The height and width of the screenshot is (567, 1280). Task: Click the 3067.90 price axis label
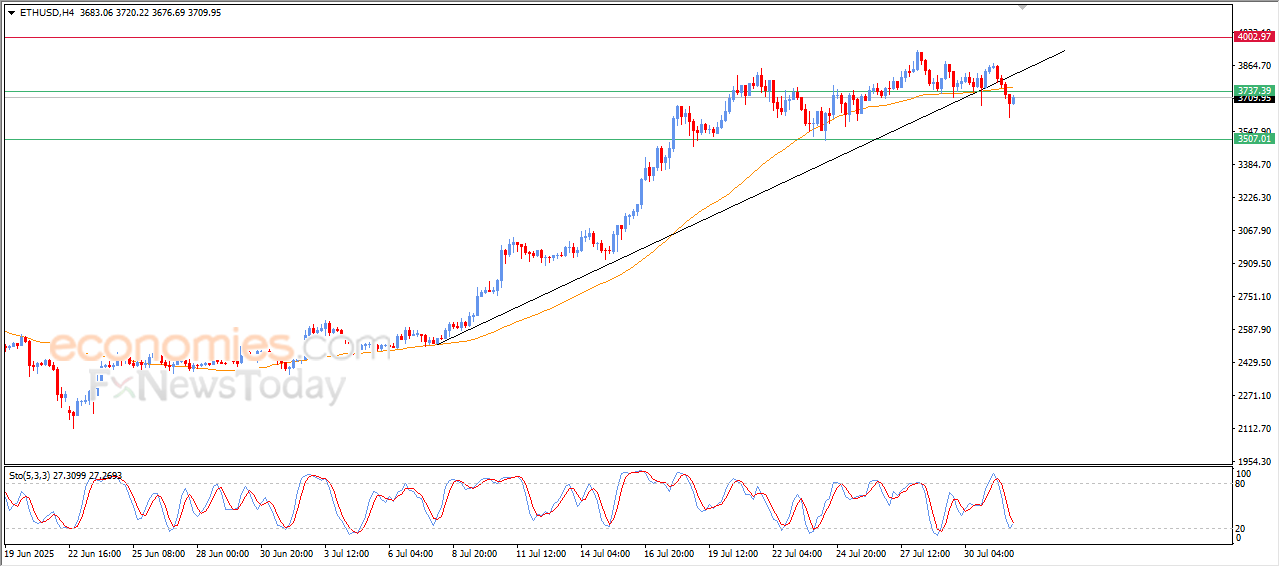tap(1254, 230)
